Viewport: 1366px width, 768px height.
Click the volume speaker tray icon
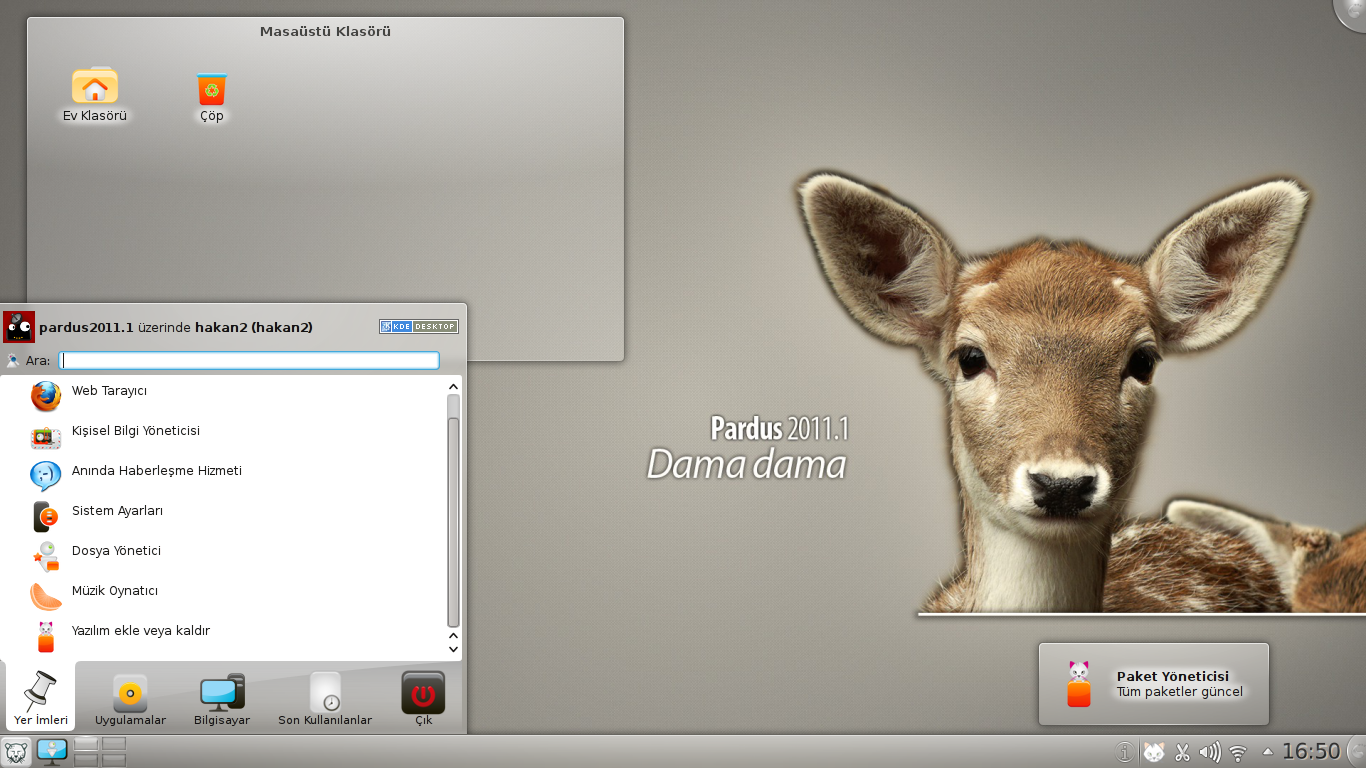pyautogui.click(x=1210, y=752)
